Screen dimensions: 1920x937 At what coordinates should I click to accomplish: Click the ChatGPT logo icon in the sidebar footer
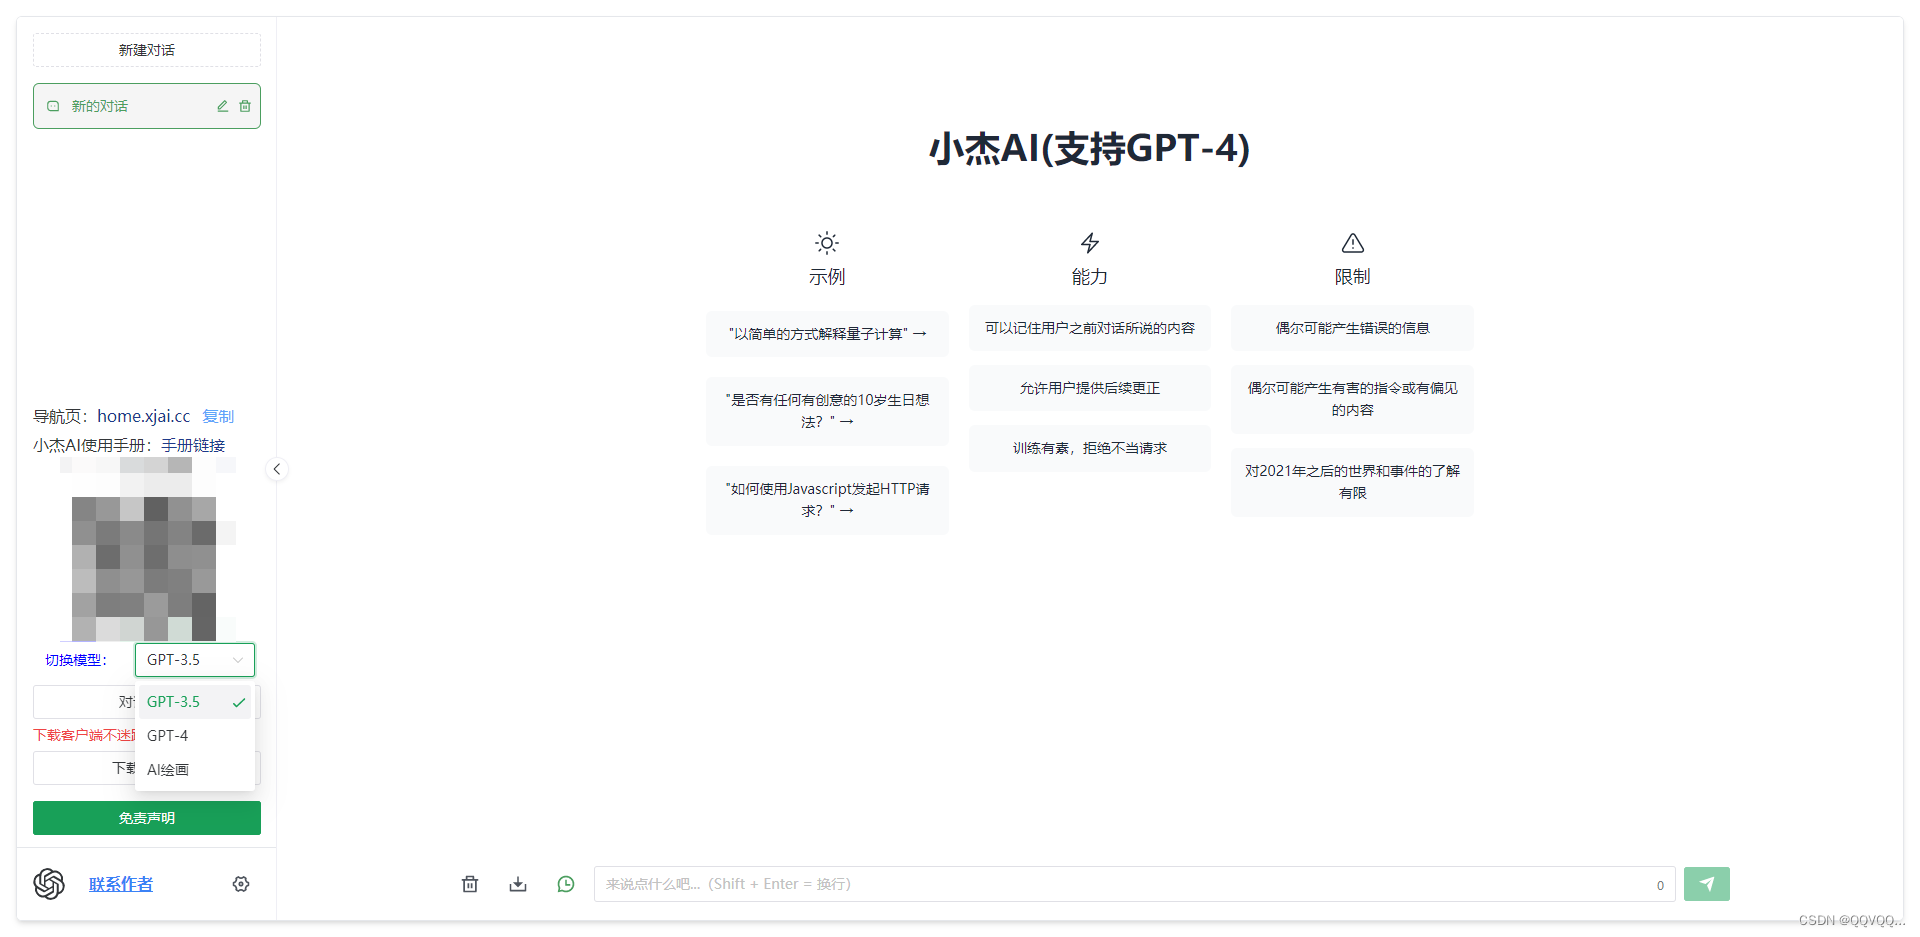tap(49, 884)
